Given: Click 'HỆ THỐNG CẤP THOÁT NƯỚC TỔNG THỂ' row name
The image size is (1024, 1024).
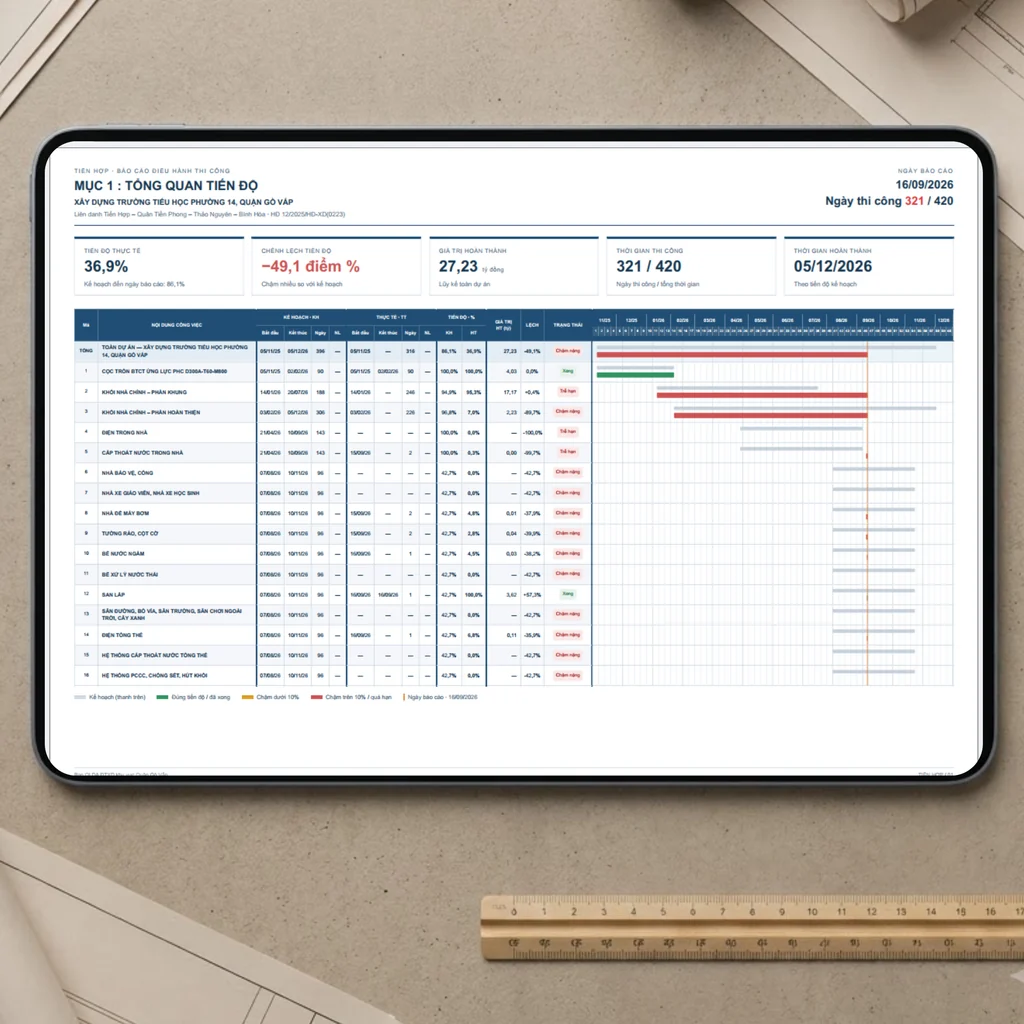Looking at the screenshot, I should [x=155, y=655].
